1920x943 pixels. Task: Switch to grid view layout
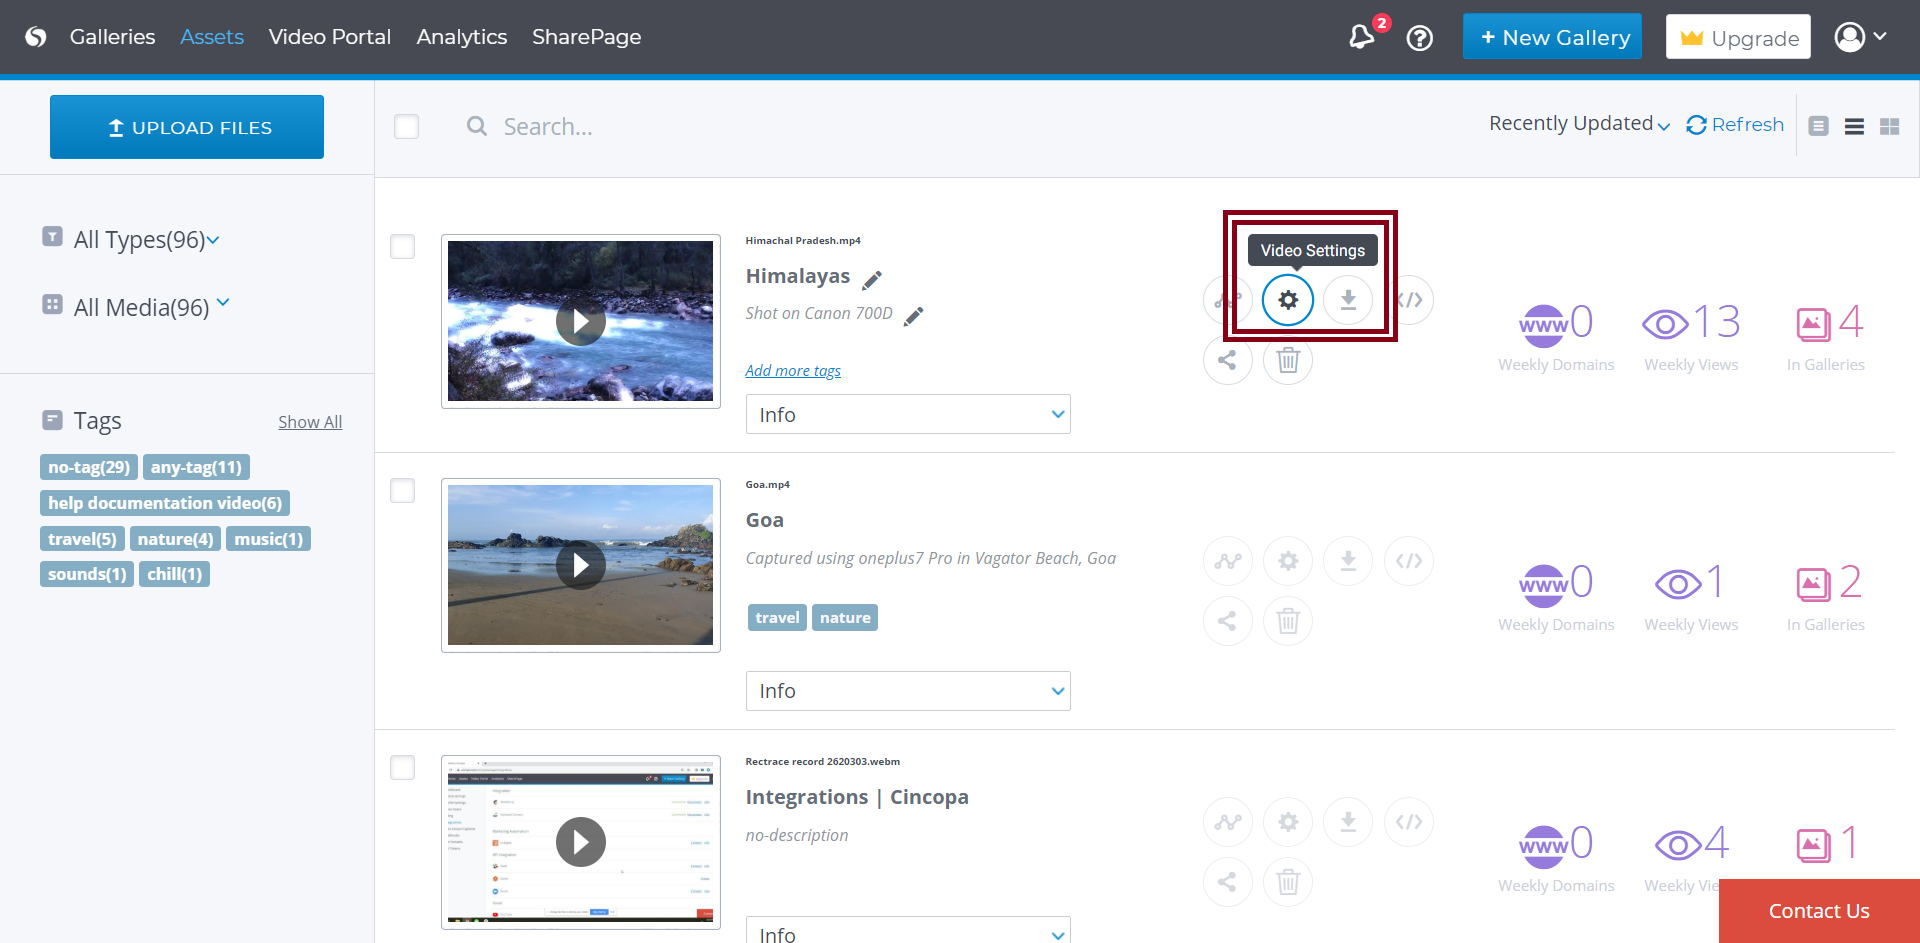[1889, 127]
